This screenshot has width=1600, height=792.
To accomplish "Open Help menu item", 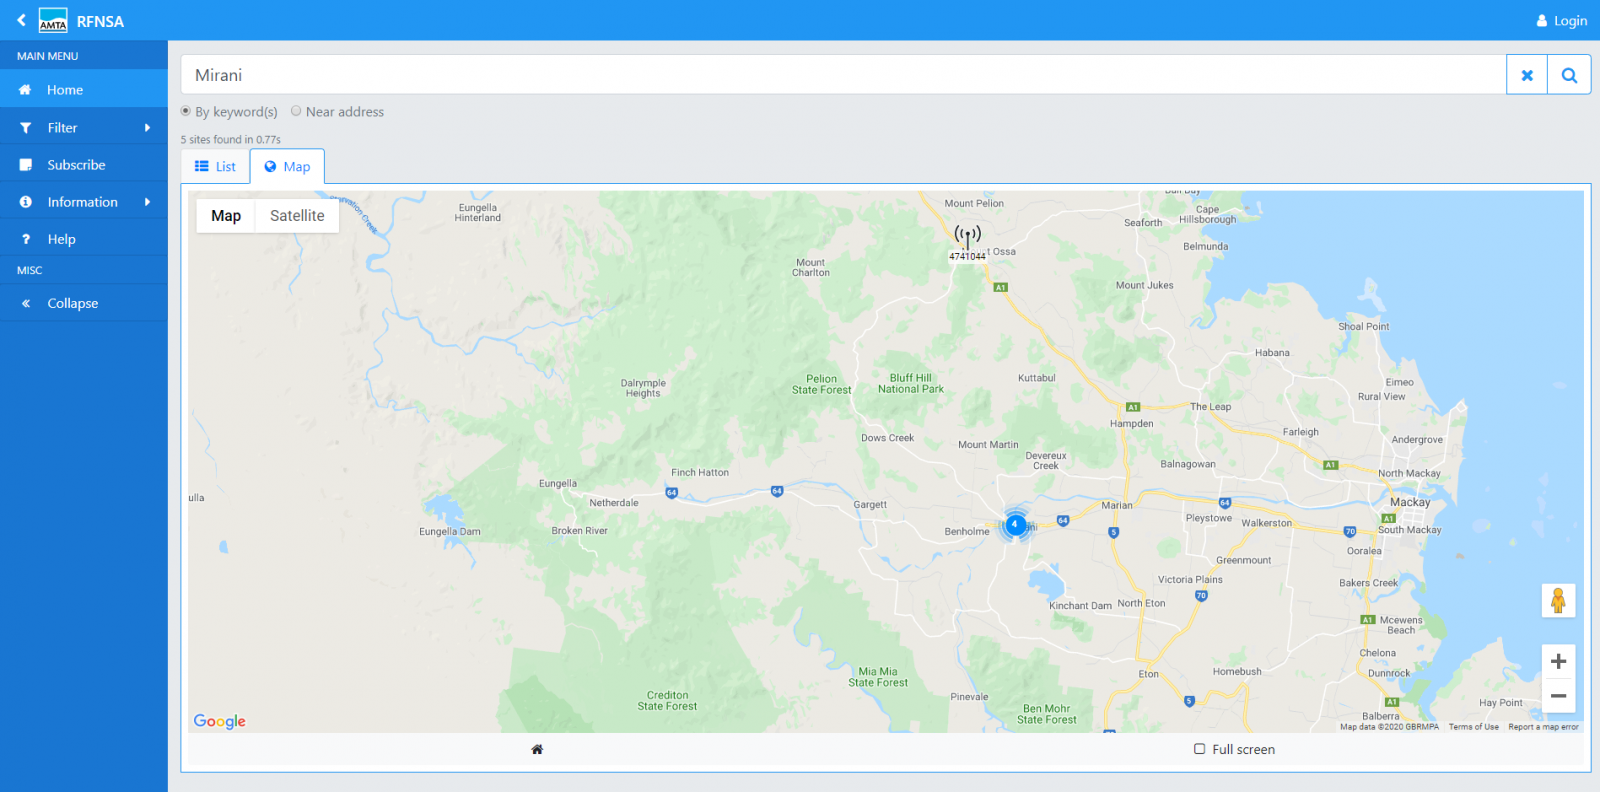I will pos(84,239).
